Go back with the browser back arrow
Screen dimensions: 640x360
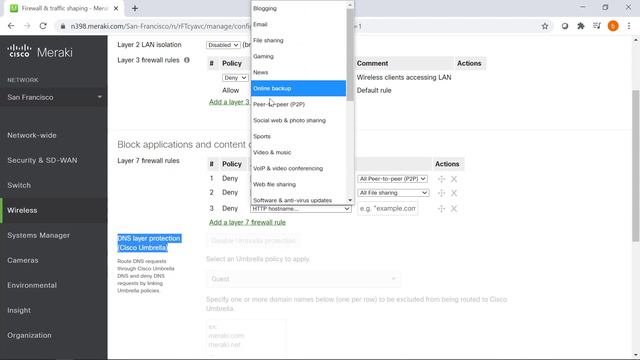[x=11, y=26]
